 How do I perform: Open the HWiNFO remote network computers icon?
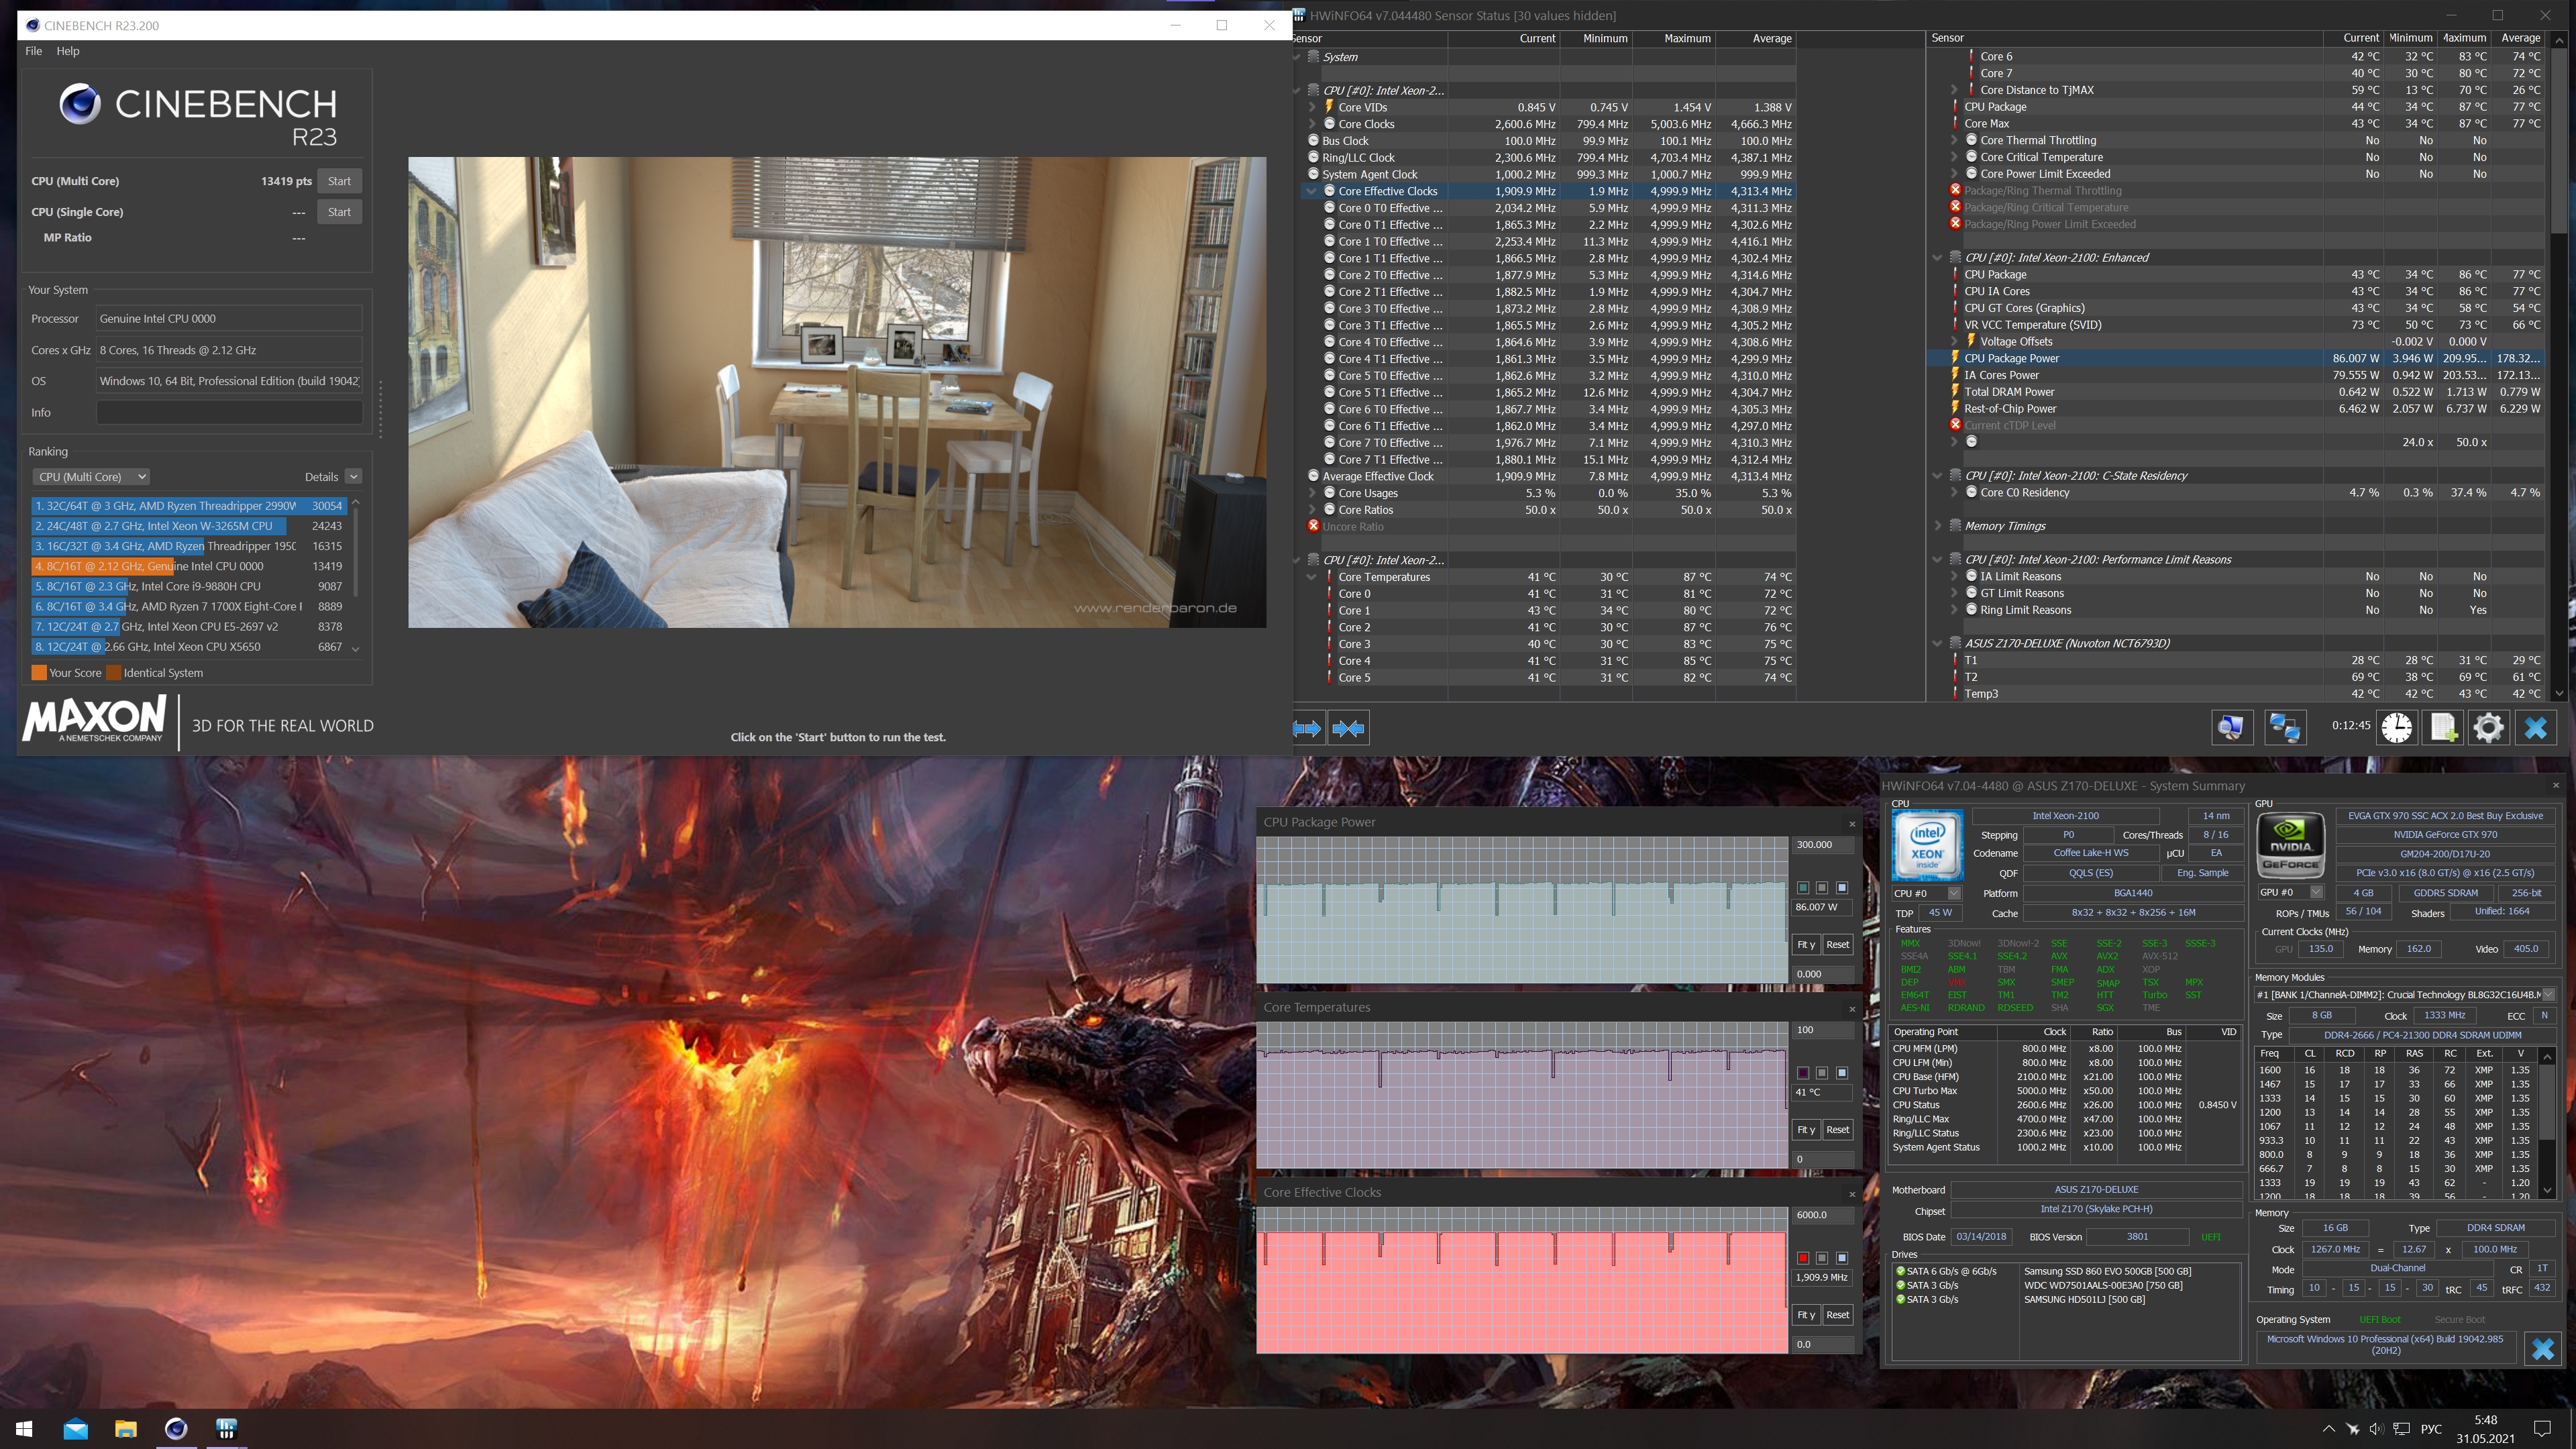coord(2285,727)
